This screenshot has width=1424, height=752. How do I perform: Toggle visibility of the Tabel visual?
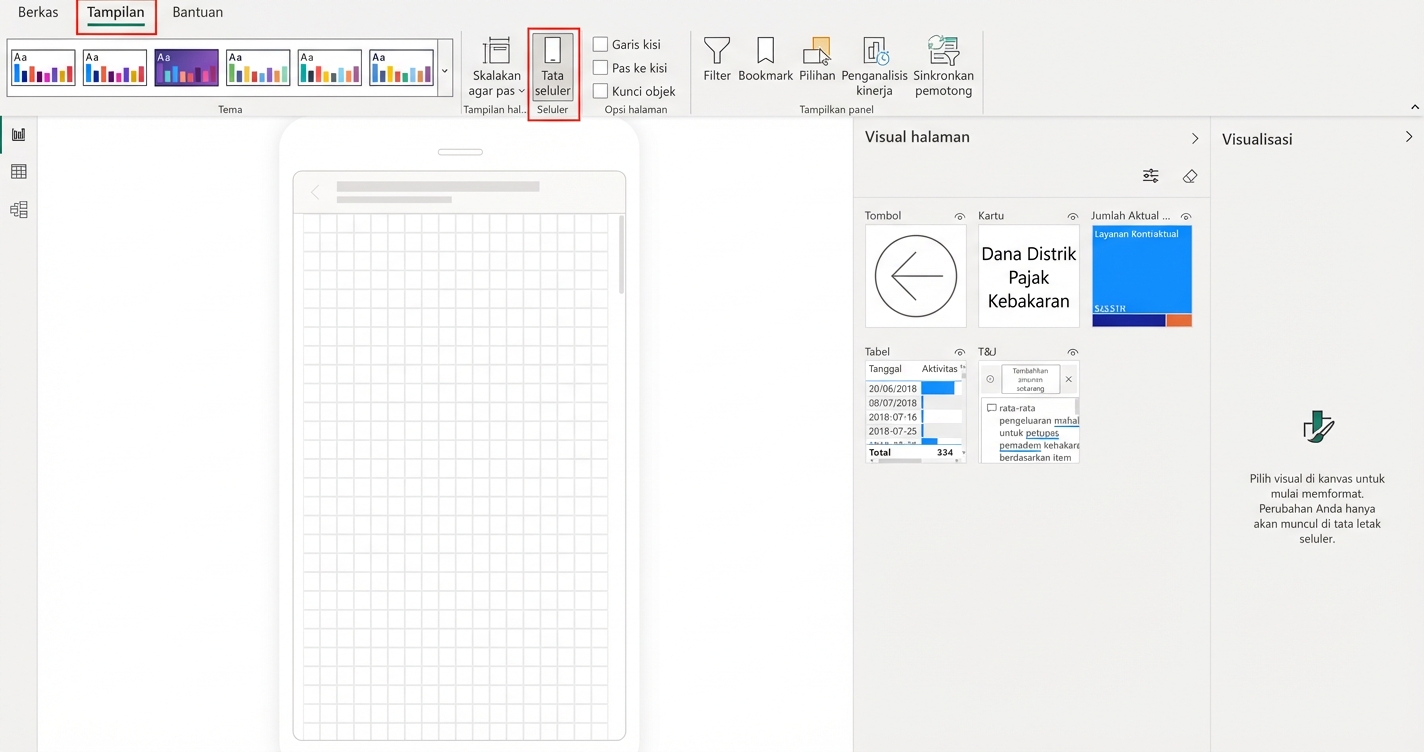(x=959, y=351)
